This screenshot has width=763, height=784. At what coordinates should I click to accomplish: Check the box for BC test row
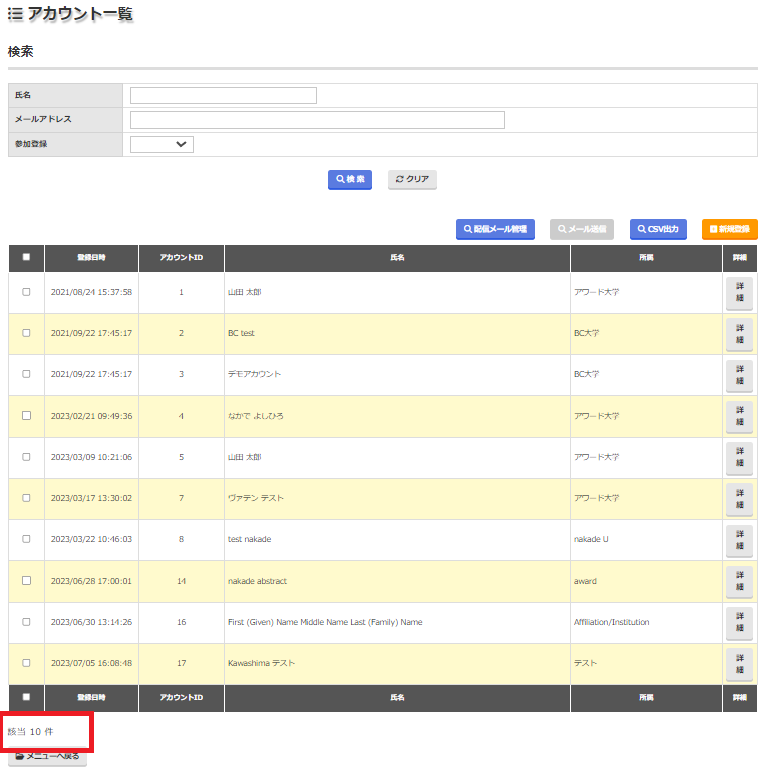coord(26,333)
